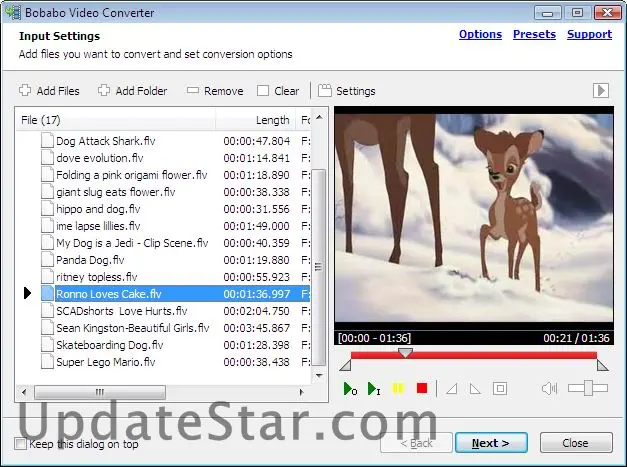Click the Add Folder toolbar button
The height and width of the screenshot is (467, 627).
(x=132, y=91)
